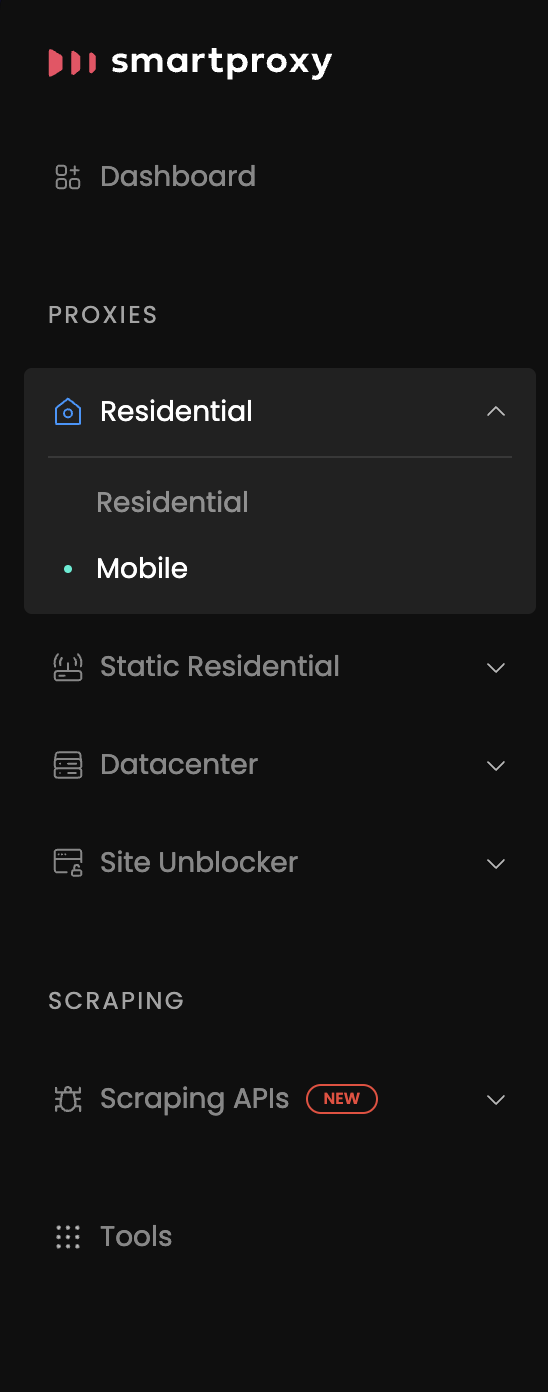Click the teal active dot beside Mobile

click(x=68, y=568)
